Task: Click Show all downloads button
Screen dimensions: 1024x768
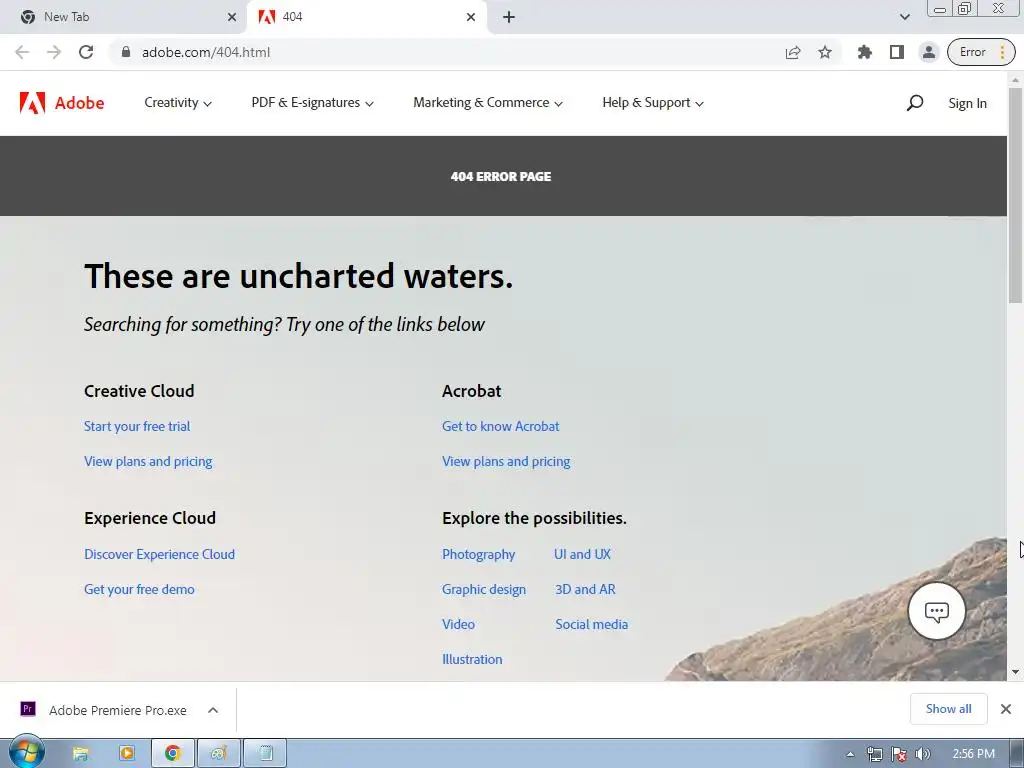Action: tap(948, 709)
